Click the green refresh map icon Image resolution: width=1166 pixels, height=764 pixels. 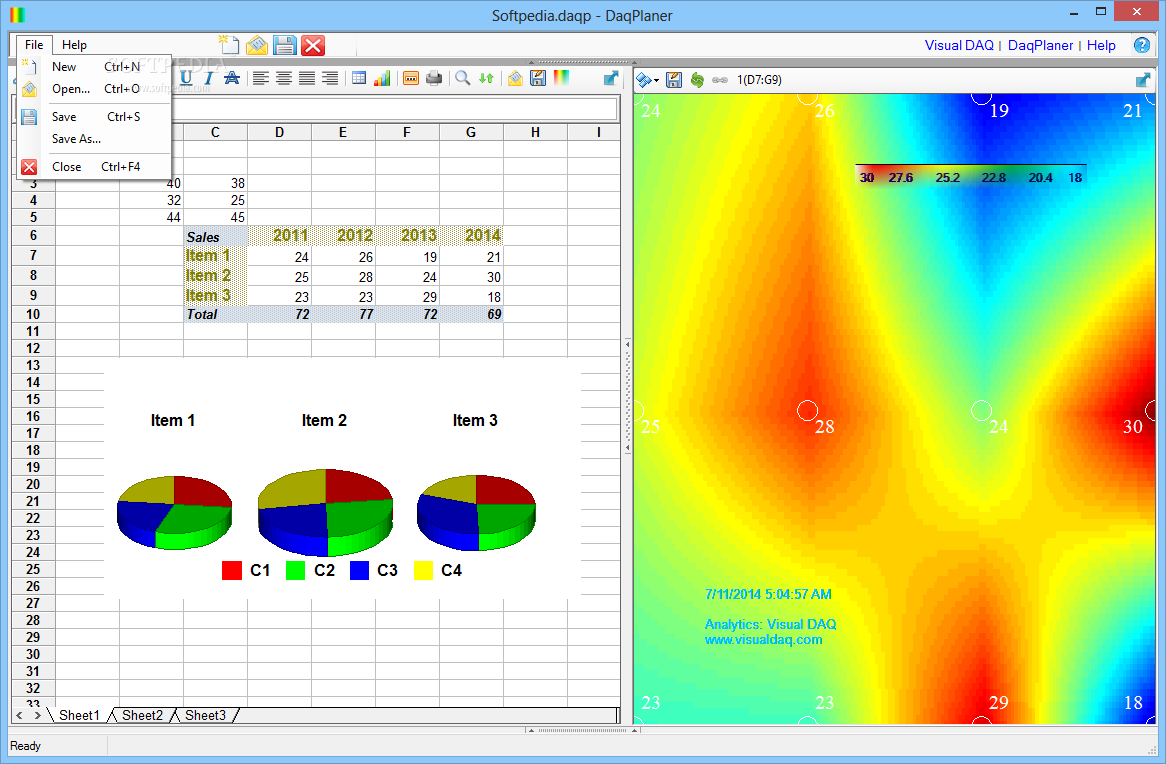(697, 80)
